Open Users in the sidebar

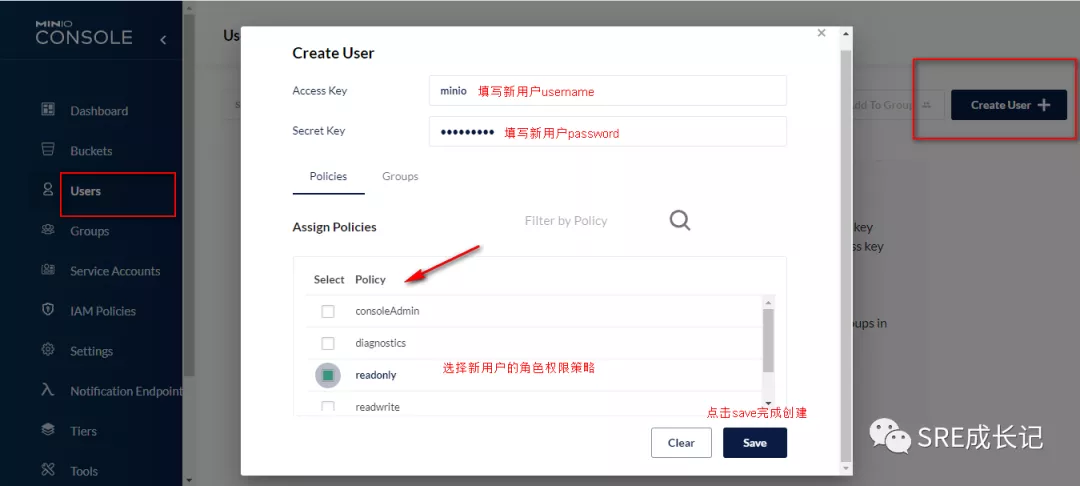pos(85,191)
